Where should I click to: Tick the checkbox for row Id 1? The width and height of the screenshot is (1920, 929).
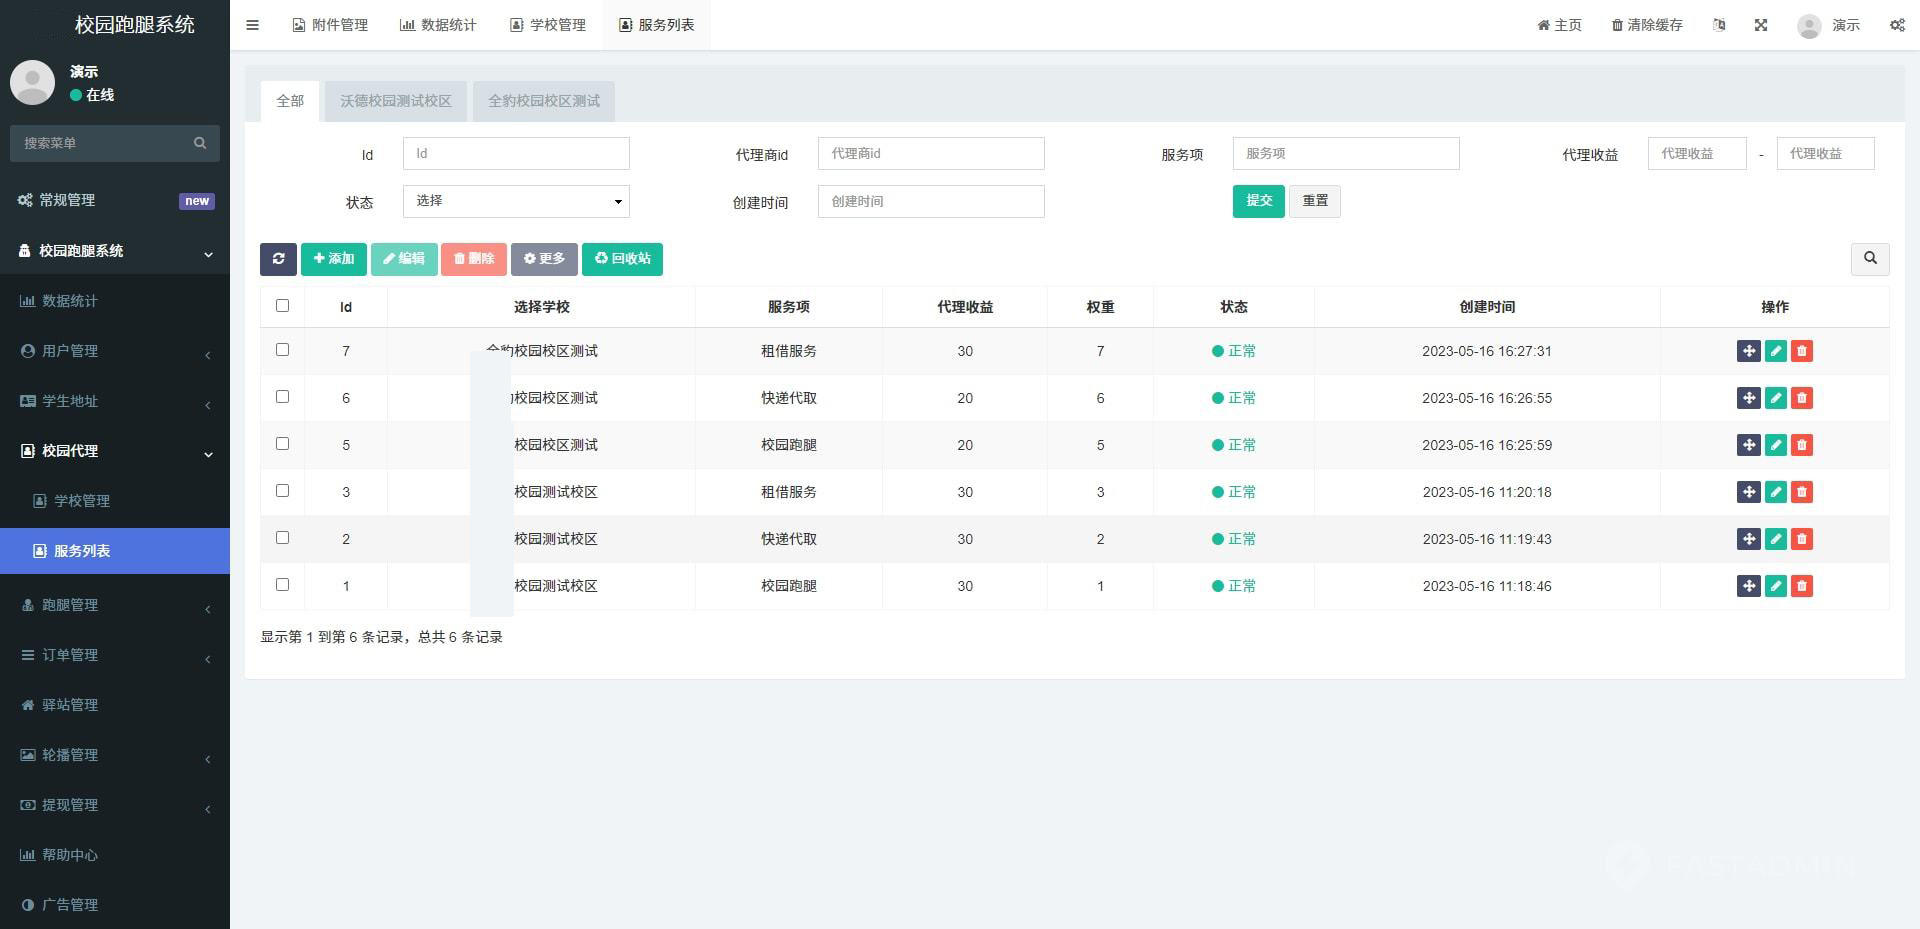coord(282,585)
